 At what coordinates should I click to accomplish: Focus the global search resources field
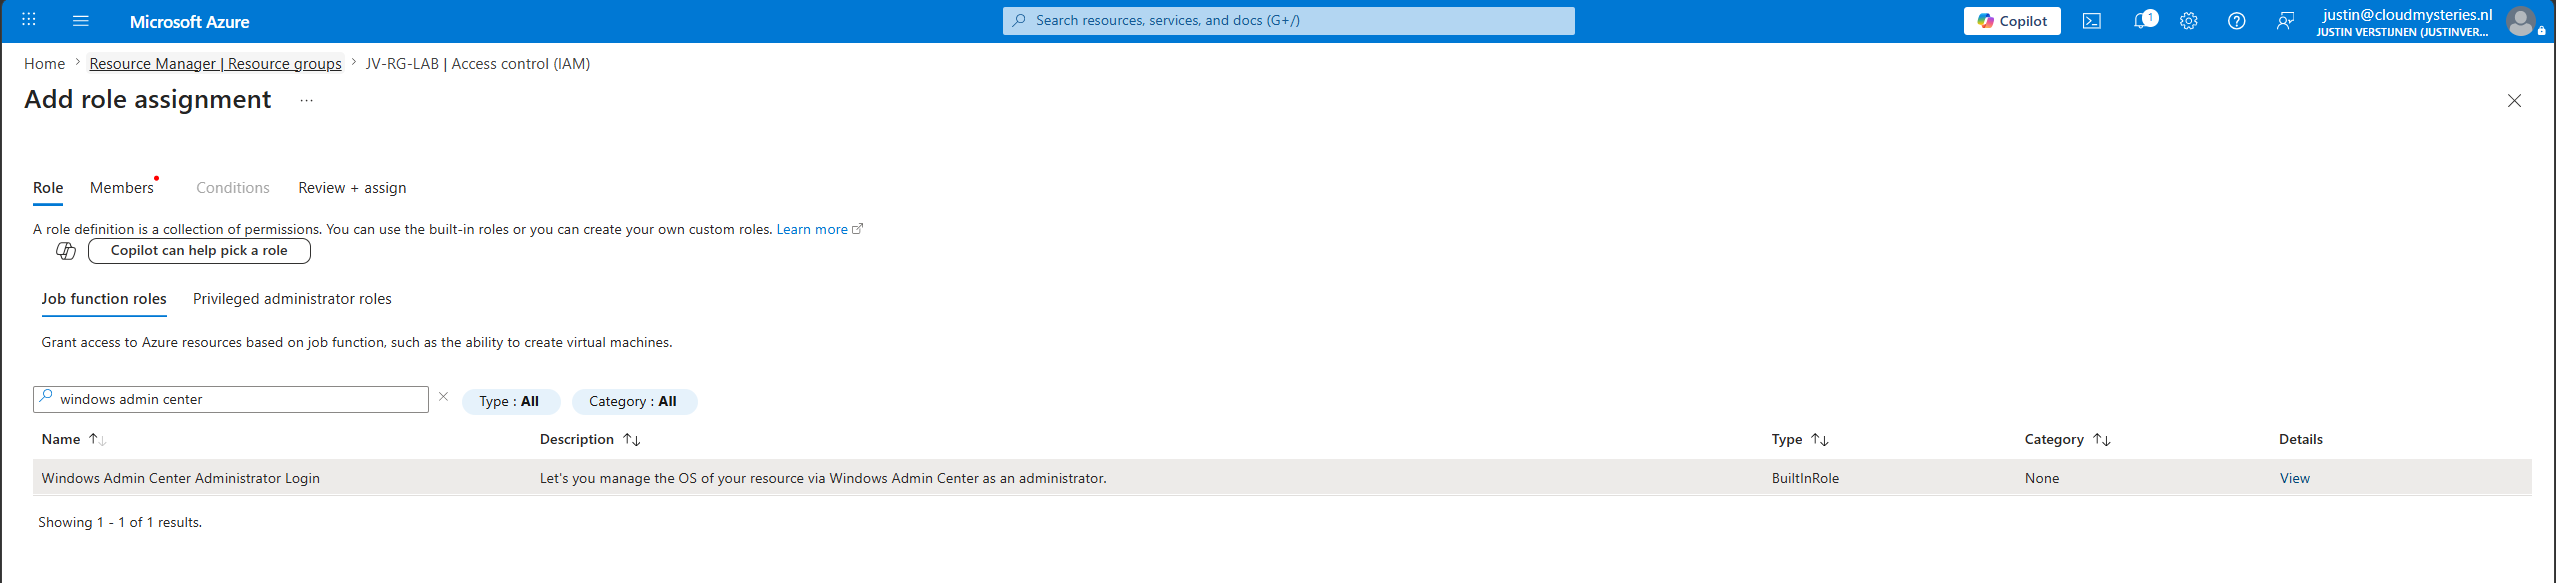click(x=1288, y=20)
